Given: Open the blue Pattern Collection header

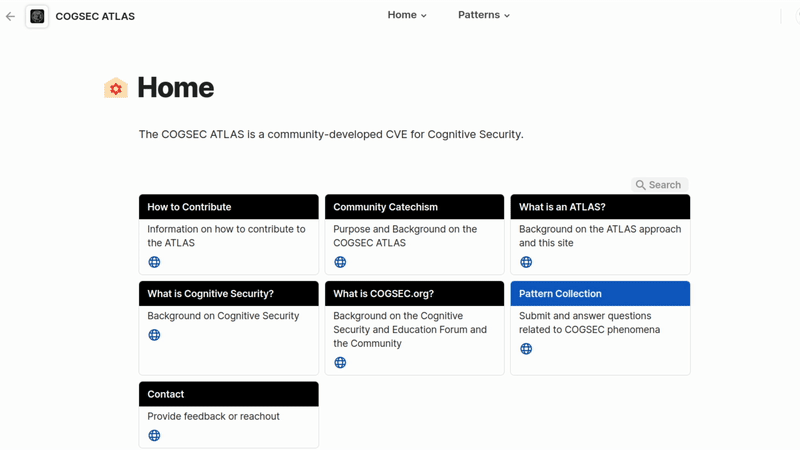Looking at the screenshot, I should (600, 293).
